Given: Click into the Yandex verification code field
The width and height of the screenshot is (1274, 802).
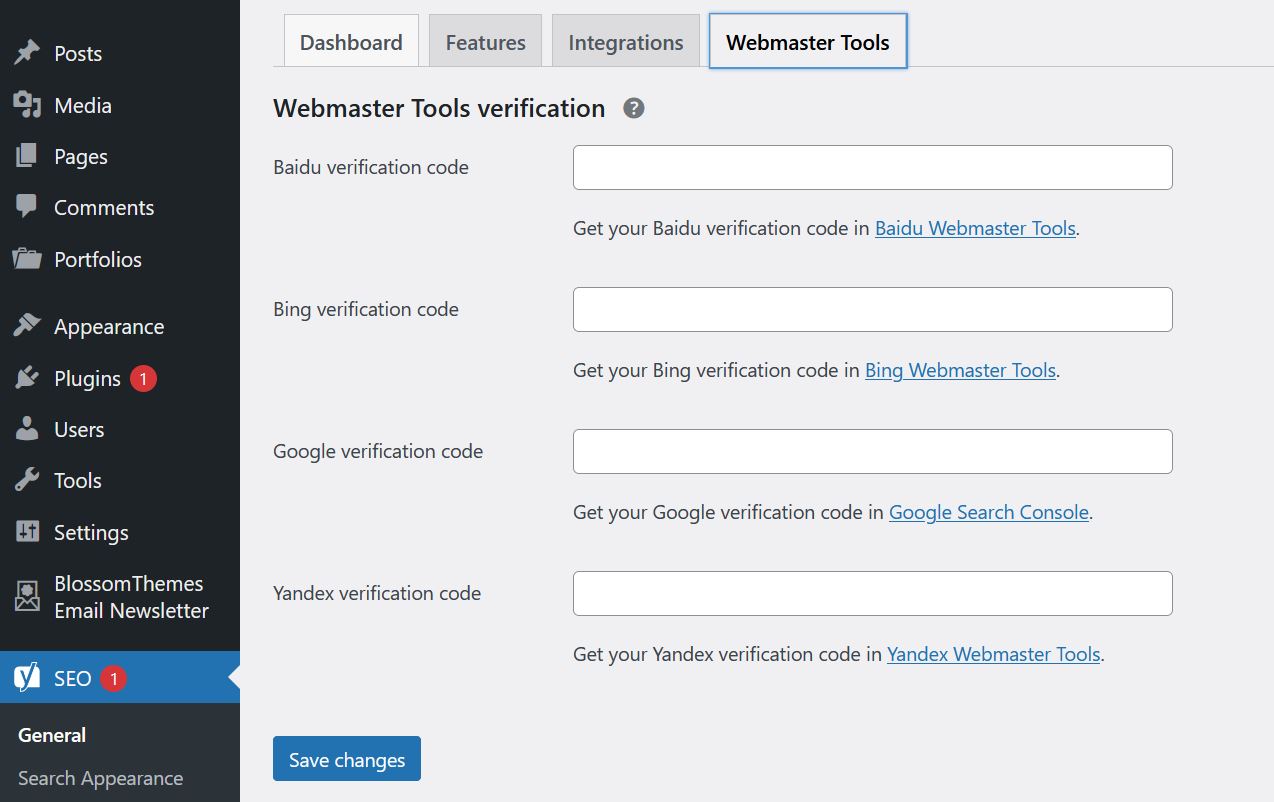Looking at the screenshot, I should click(x=872, y=594).
